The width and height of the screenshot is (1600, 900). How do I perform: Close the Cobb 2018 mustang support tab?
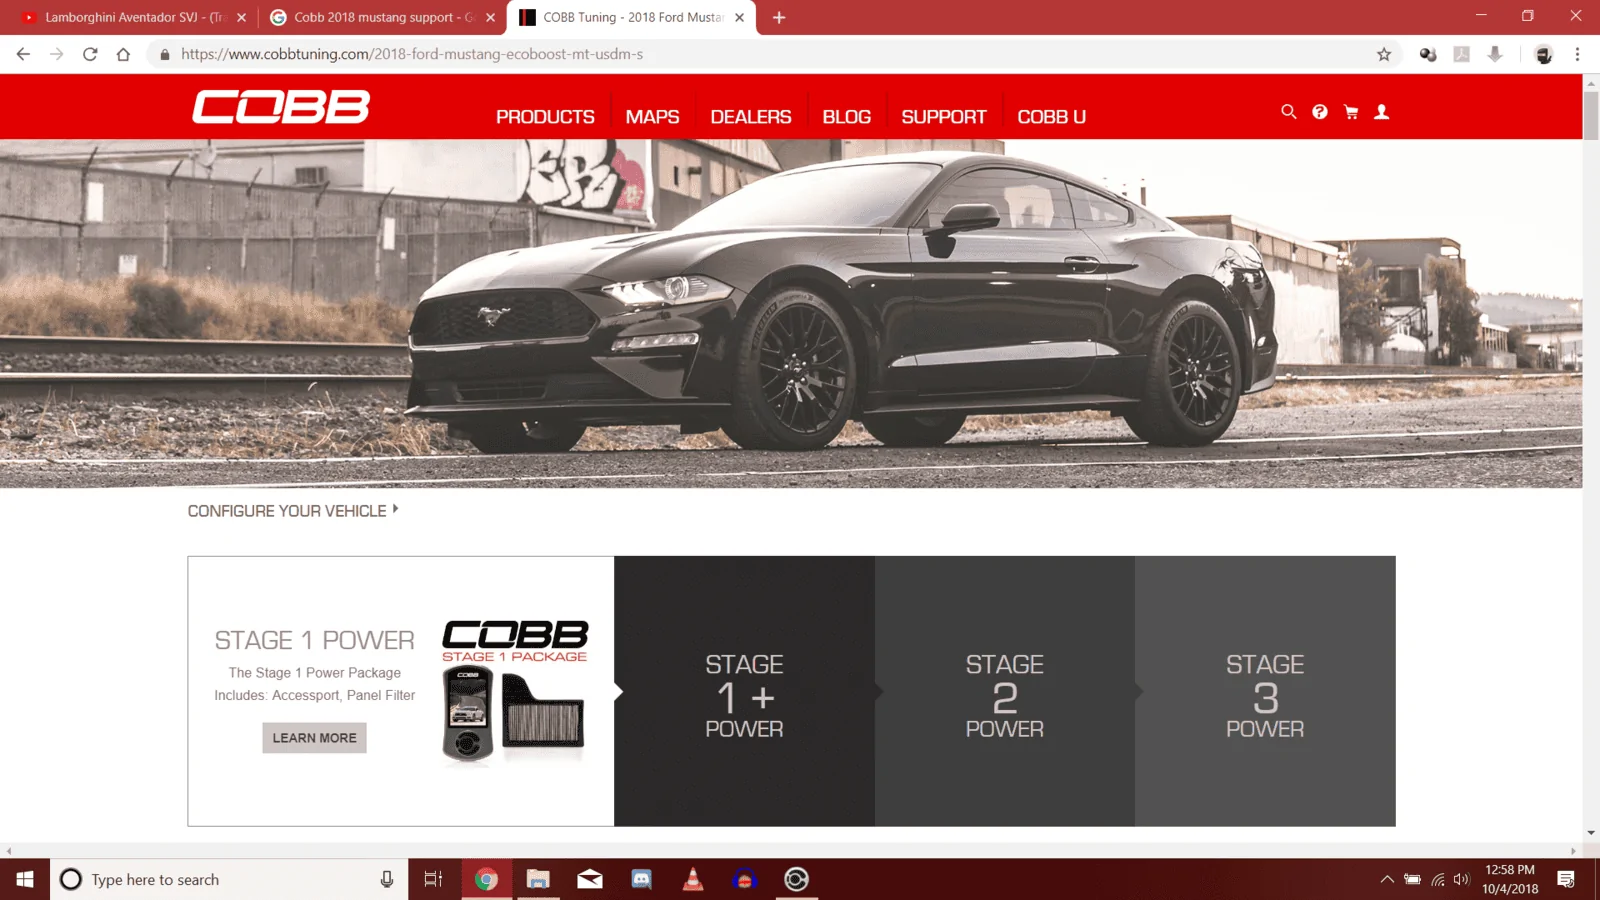pos(490,17)
